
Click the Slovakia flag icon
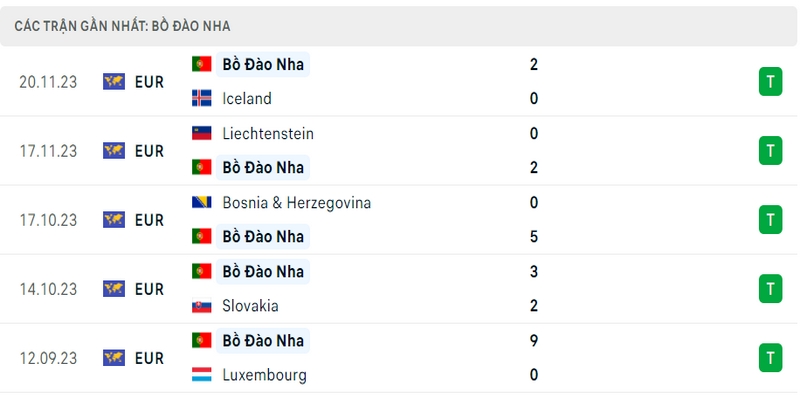(x=202, y=306)
